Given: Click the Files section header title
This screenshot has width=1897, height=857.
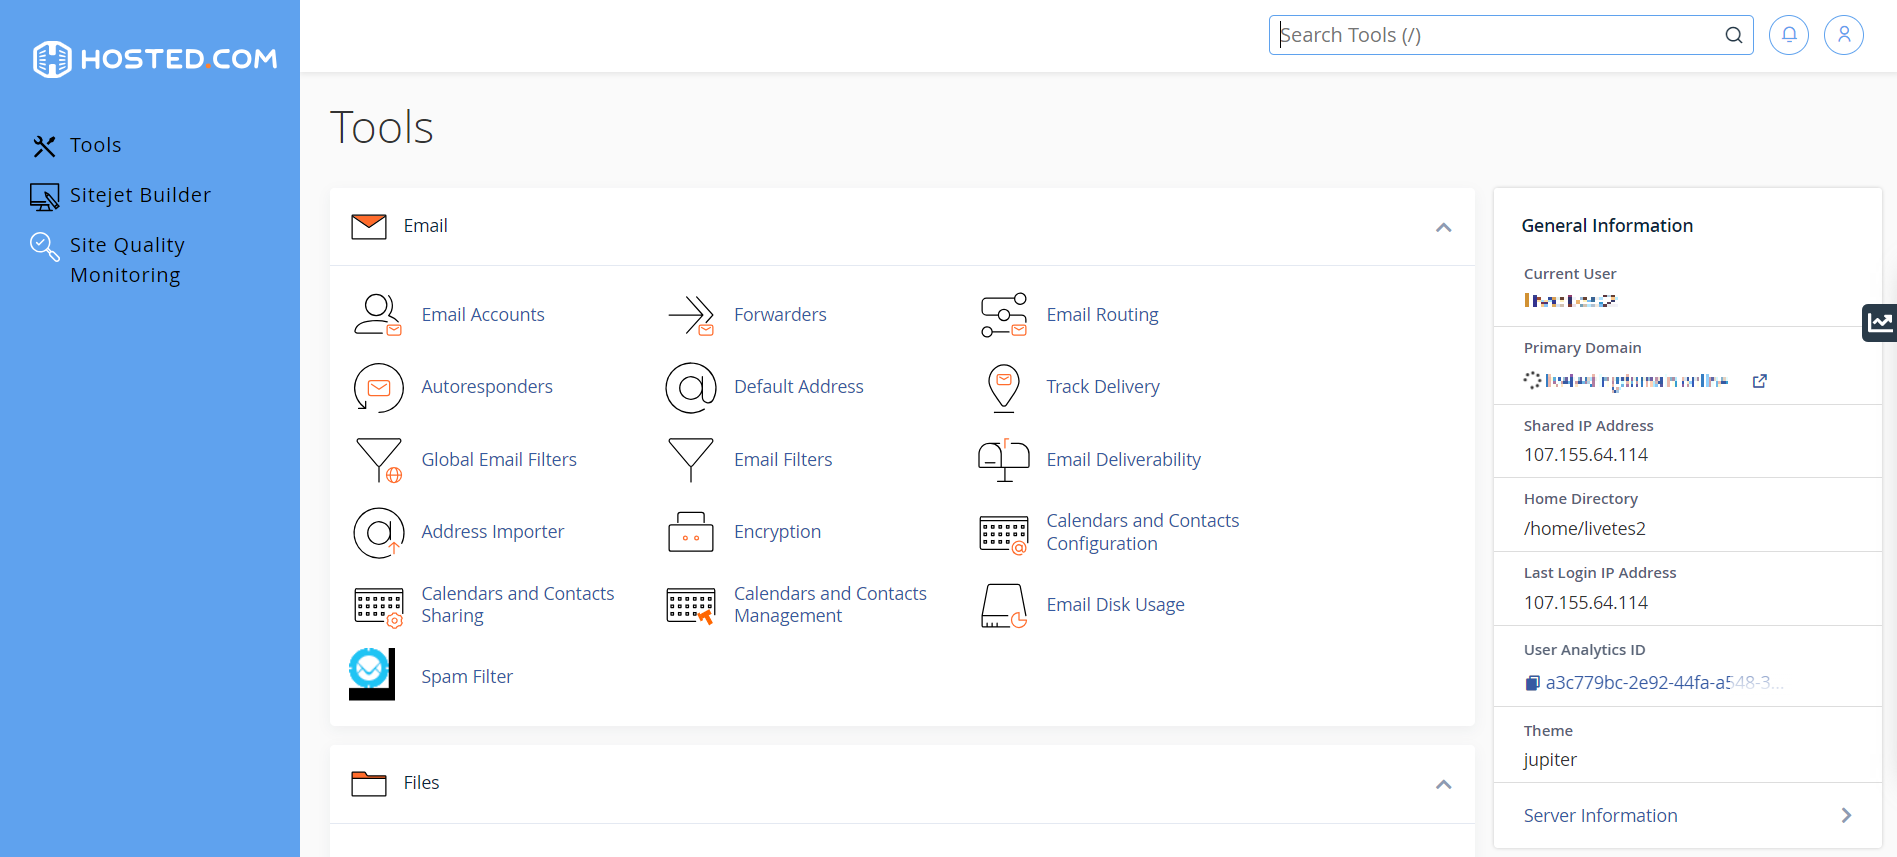Looking at the screenshot, I should [x=421, y=783].
